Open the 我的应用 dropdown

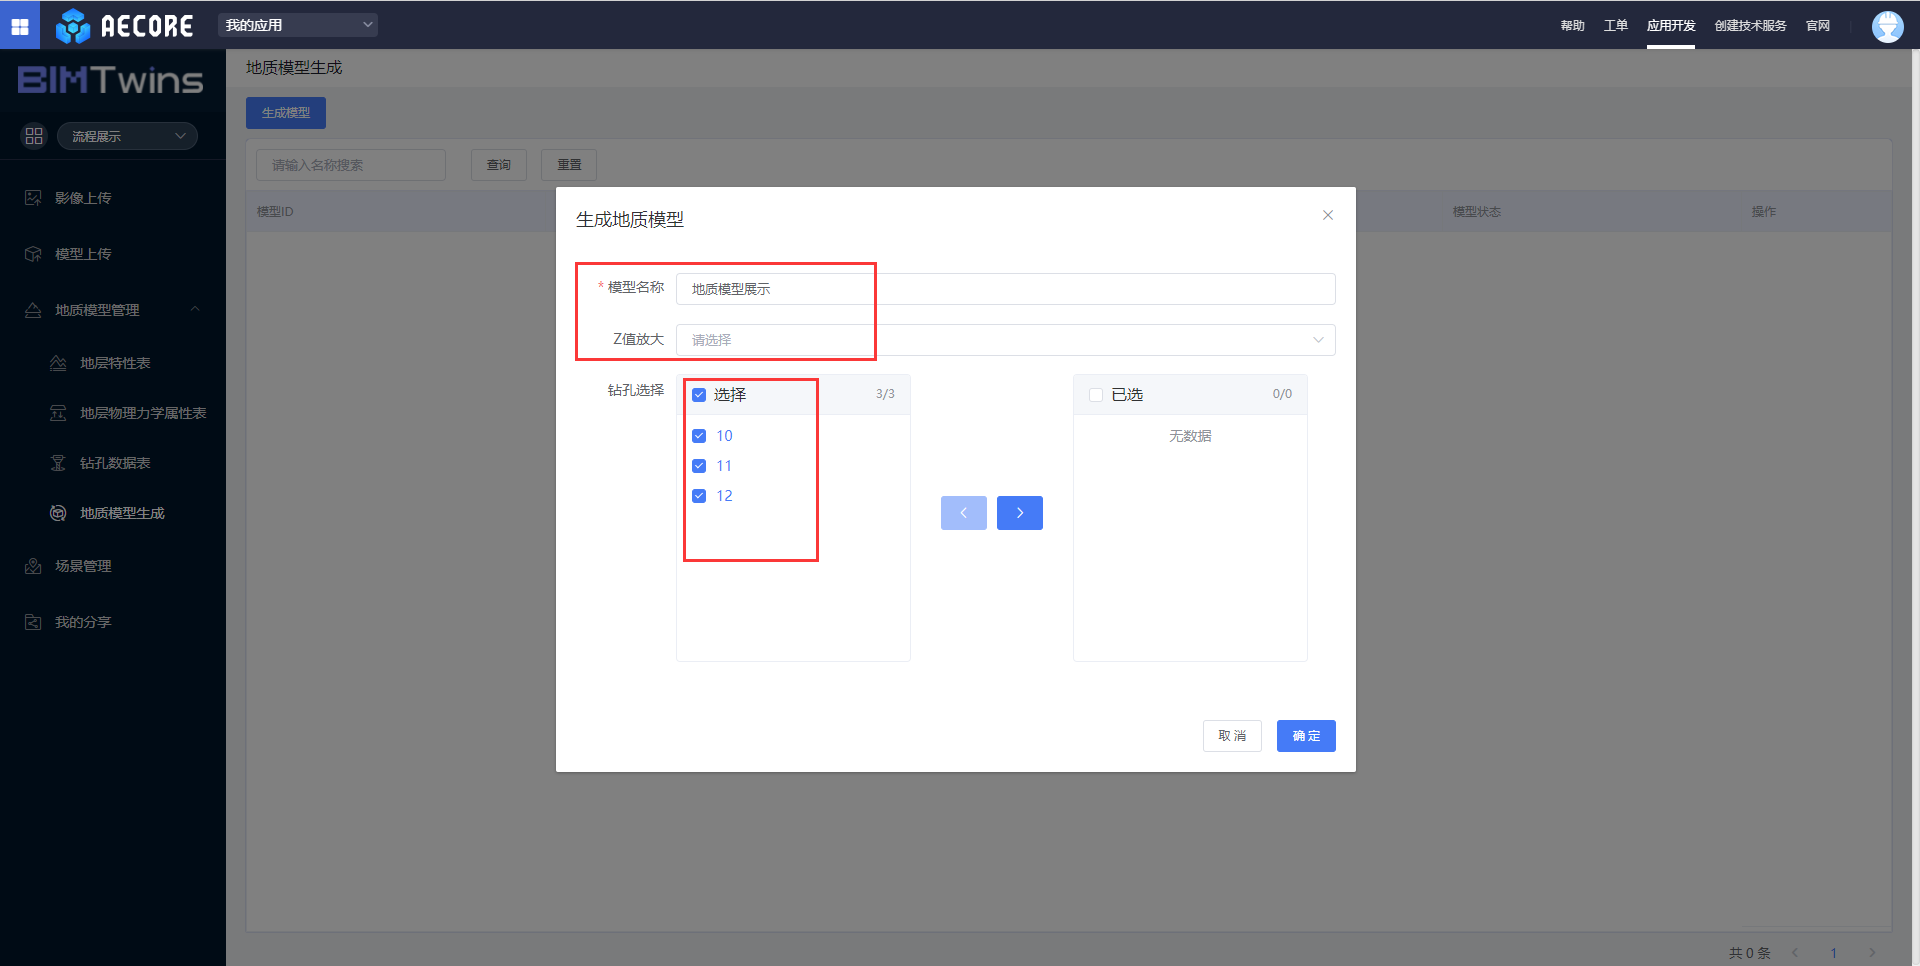click(x=298, y=25)
